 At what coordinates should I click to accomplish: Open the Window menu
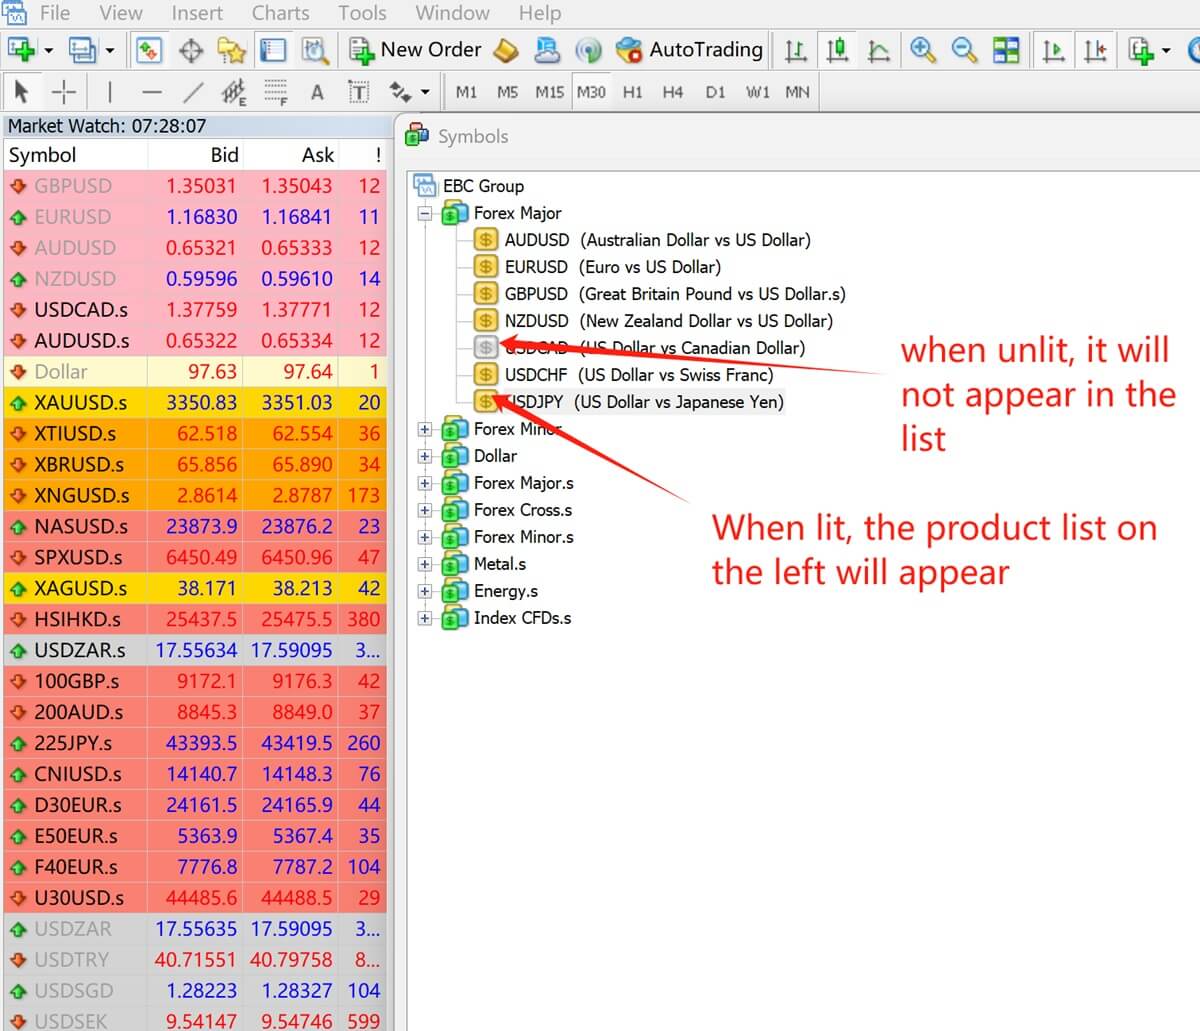click(452, 13)
